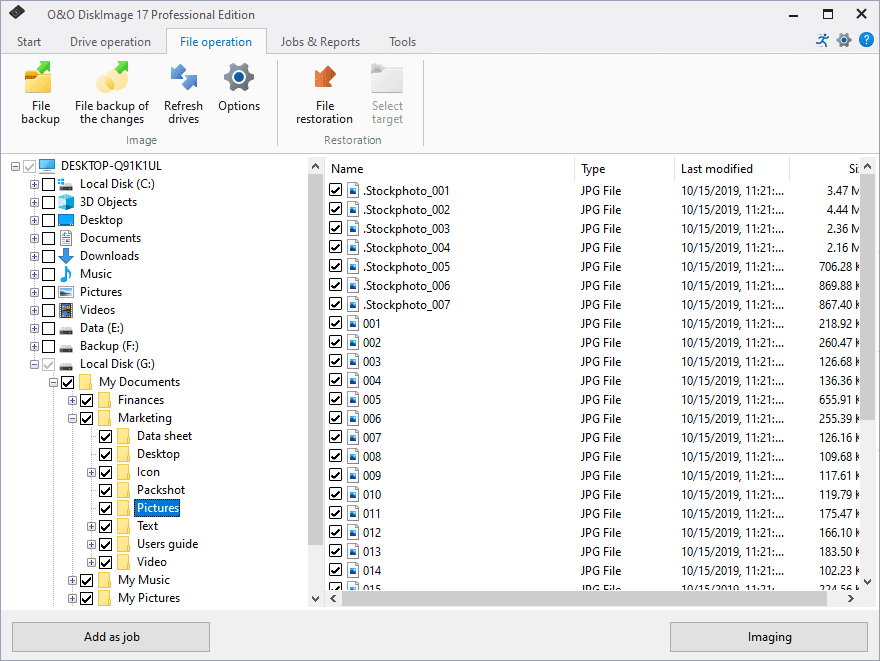Expand the Downloads tree node

(x=34, y=255)
